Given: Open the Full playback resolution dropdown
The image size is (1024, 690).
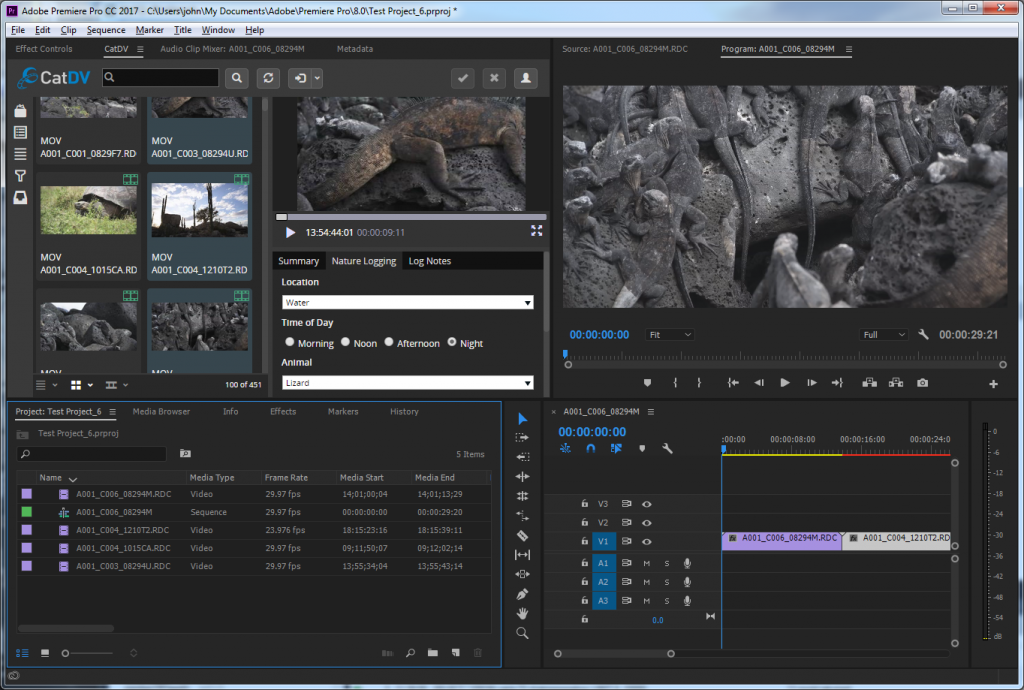Looking at the screenshot, I should pyautogui.click(x=884, y=335).
